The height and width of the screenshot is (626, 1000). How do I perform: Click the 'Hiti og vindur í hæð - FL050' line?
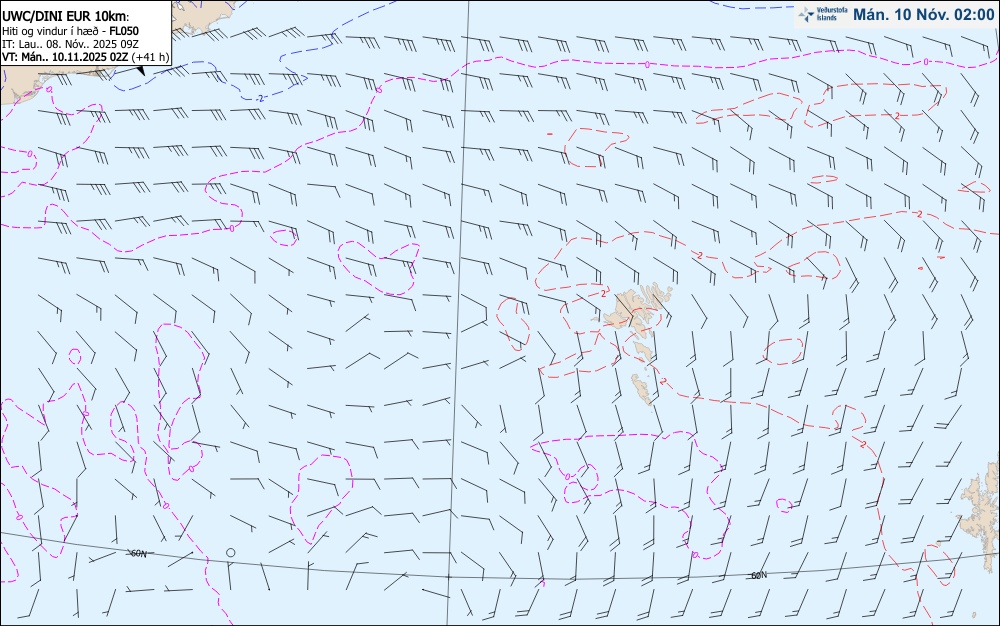[70, 31]
